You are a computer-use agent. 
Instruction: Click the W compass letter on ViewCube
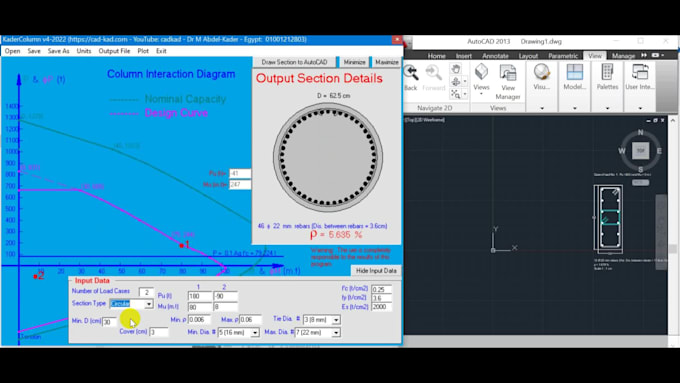(x=622, y=151)
